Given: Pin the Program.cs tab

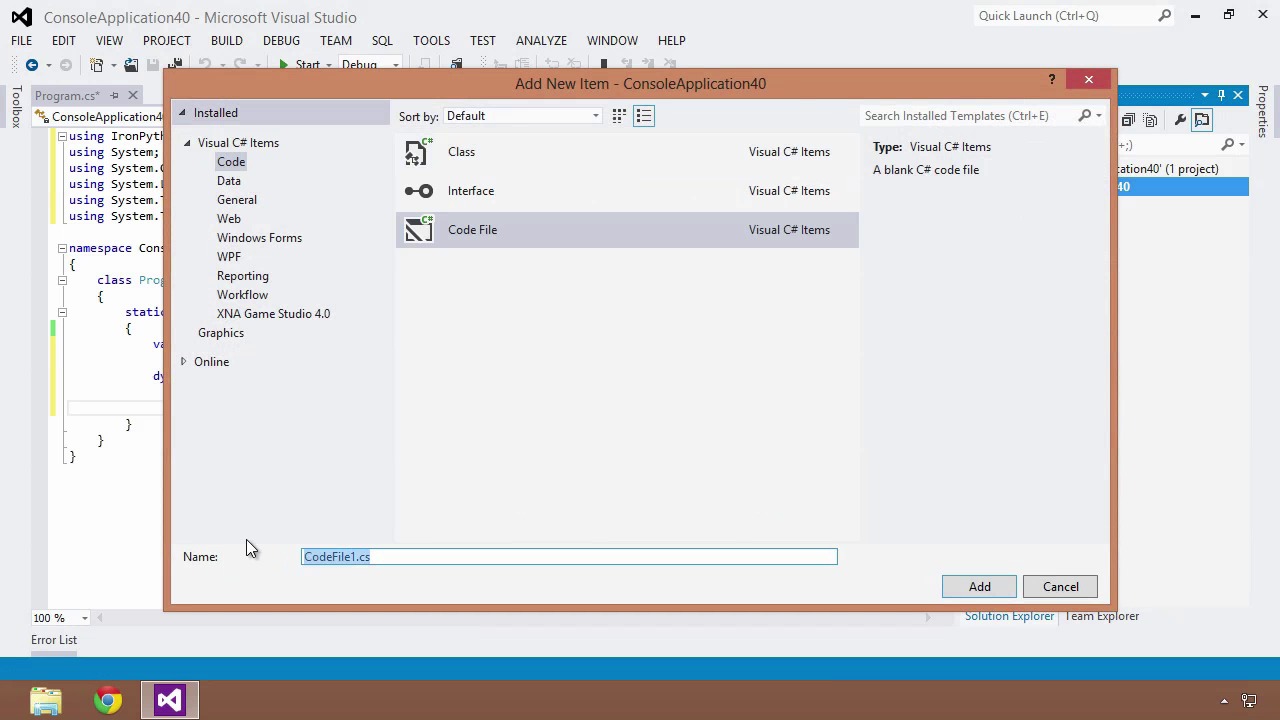Looking at the screenshot, I should click(114, 96).
